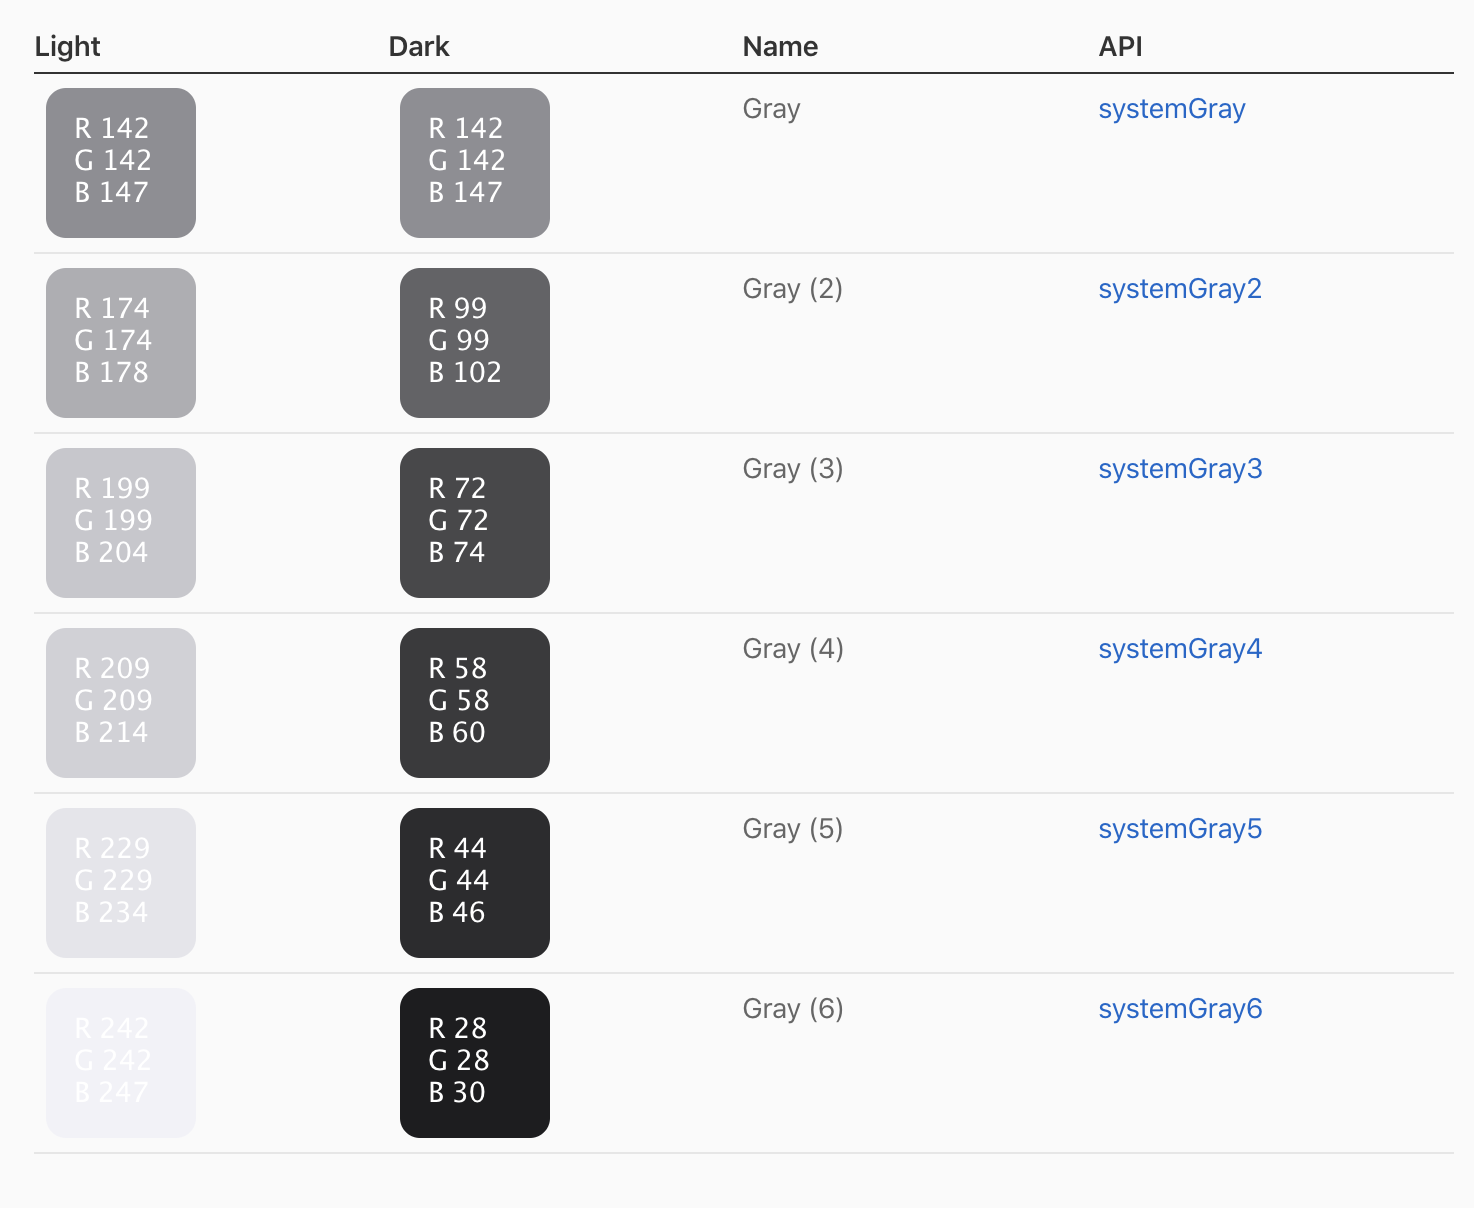The height and width of the screenshot is (1208, 1474).
Task: Click the light swatch R 174 G 174 B 178
Action: click(121, 343)
